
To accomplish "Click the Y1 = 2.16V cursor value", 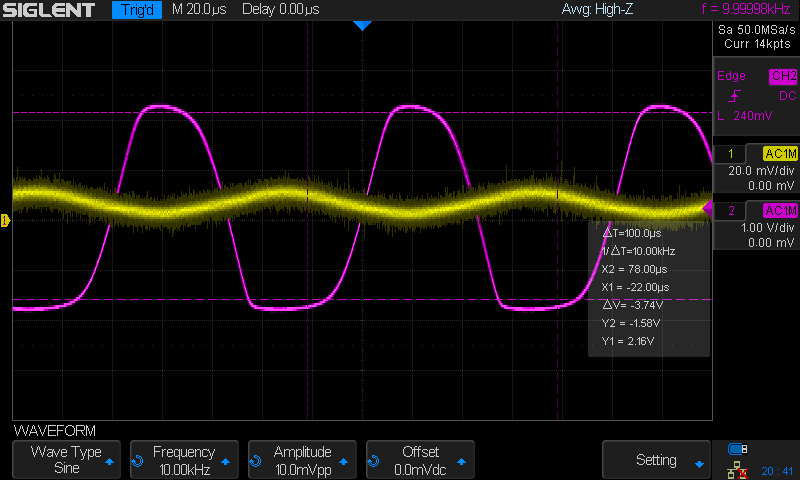I will tap(628, 341).
